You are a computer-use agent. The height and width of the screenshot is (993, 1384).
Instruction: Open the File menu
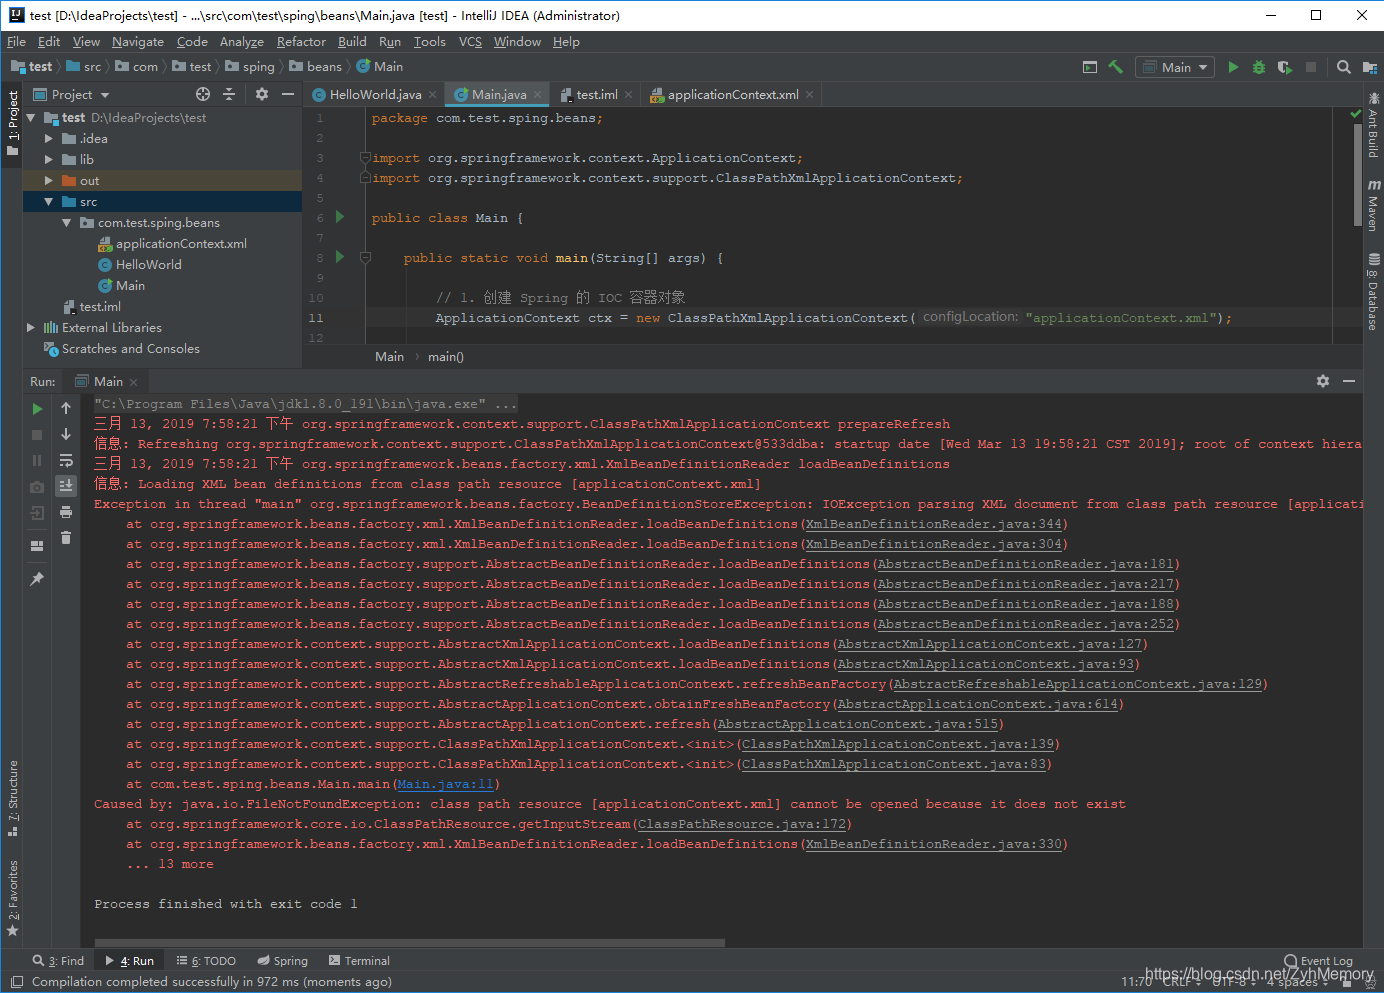pos(16,41)
